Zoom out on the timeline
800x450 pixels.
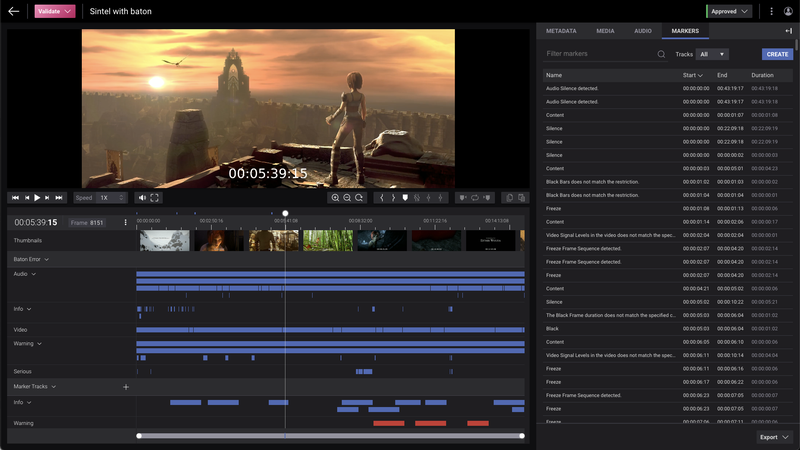click(x=347, y=198)
